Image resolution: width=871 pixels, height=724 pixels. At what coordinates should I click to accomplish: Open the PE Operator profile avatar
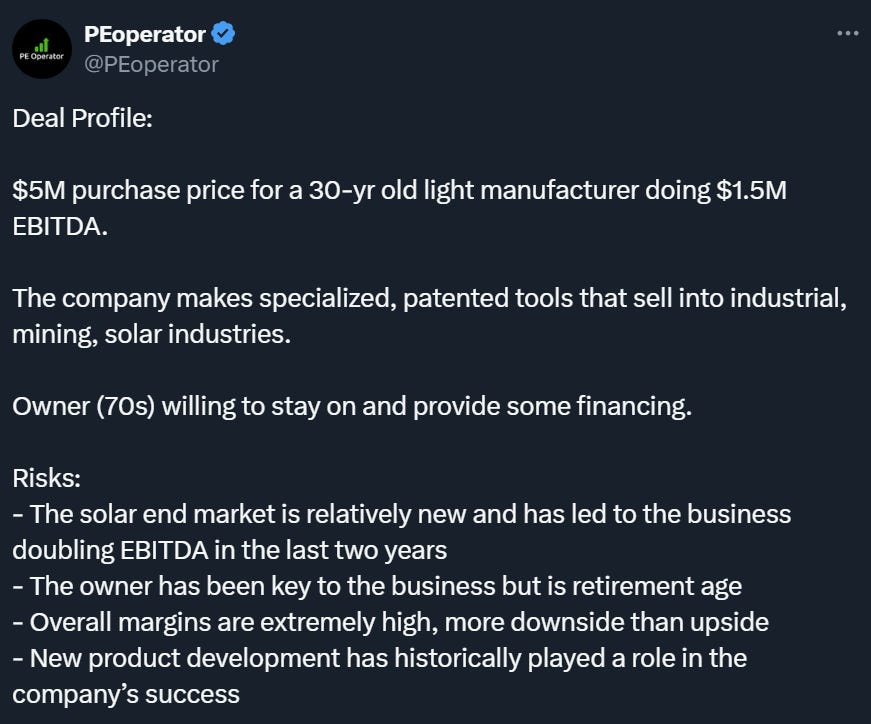tap(42, 49)
